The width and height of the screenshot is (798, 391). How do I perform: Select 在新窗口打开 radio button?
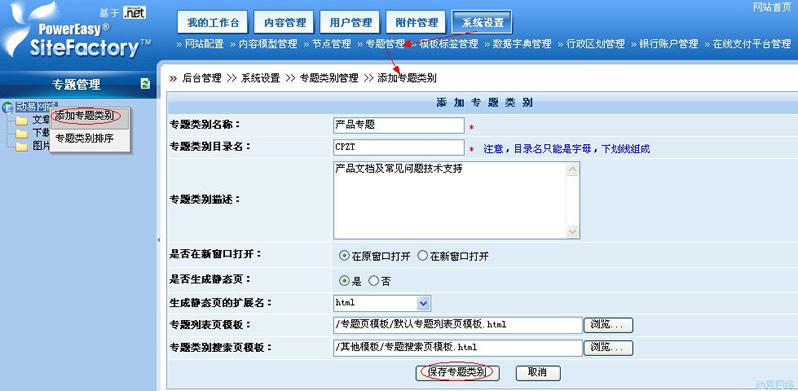pos(422,256)
